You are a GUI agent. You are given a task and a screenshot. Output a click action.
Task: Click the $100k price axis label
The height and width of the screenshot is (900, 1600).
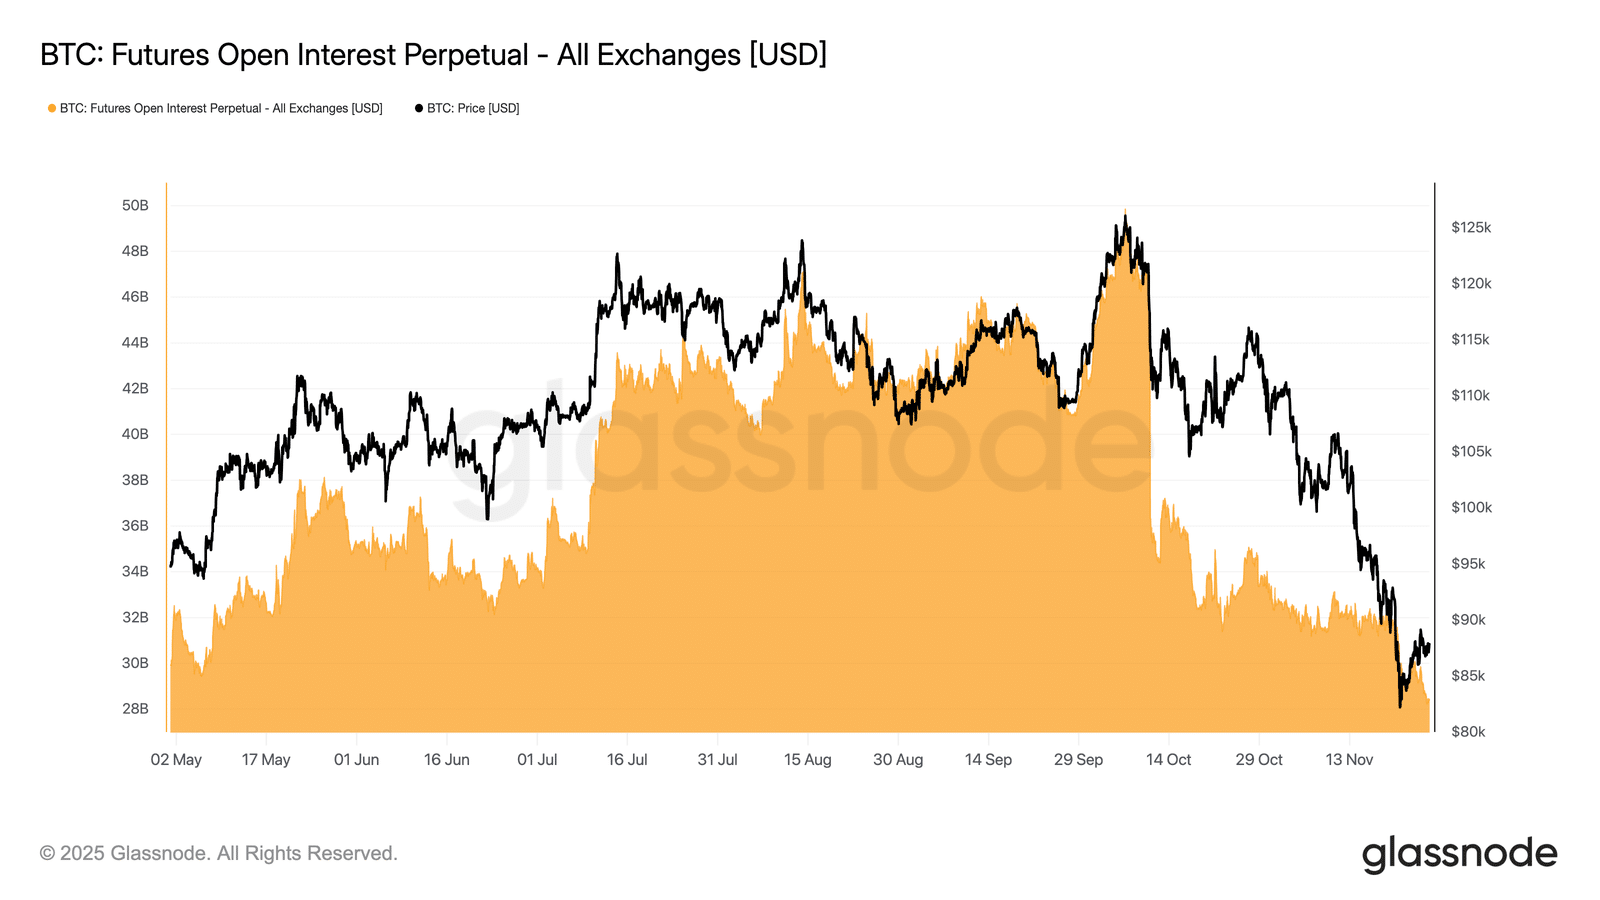[x=1471, y=507]
